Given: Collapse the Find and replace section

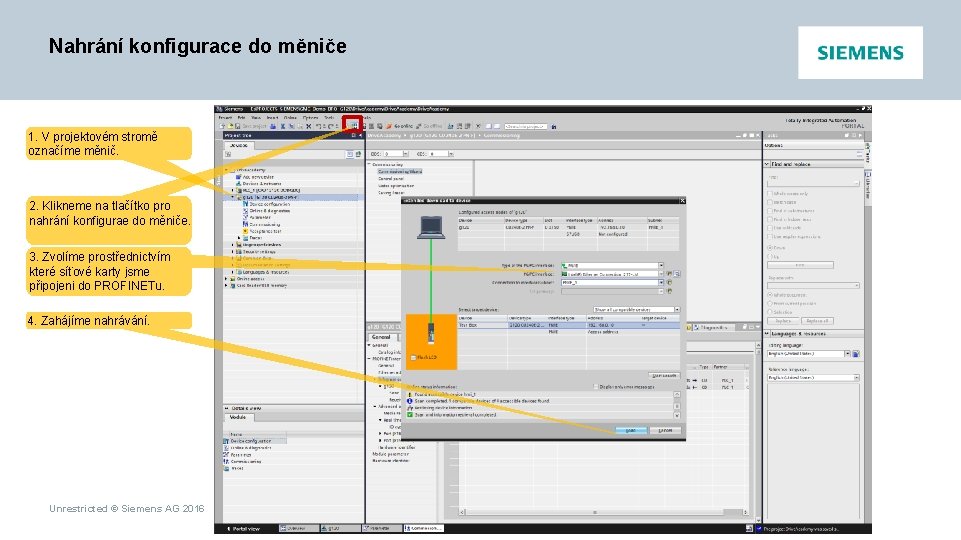Looking at the screenshot, I should tap(767, 164).
